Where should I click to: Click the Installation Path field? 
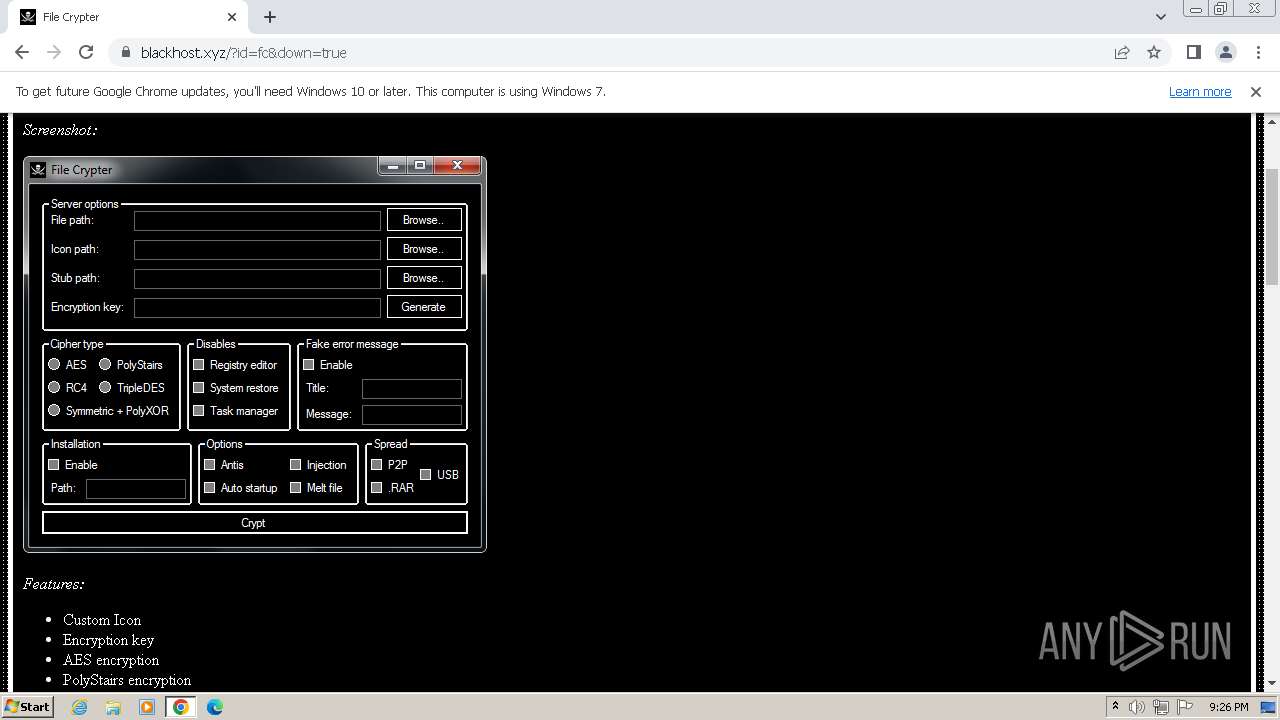coord(136,489)
